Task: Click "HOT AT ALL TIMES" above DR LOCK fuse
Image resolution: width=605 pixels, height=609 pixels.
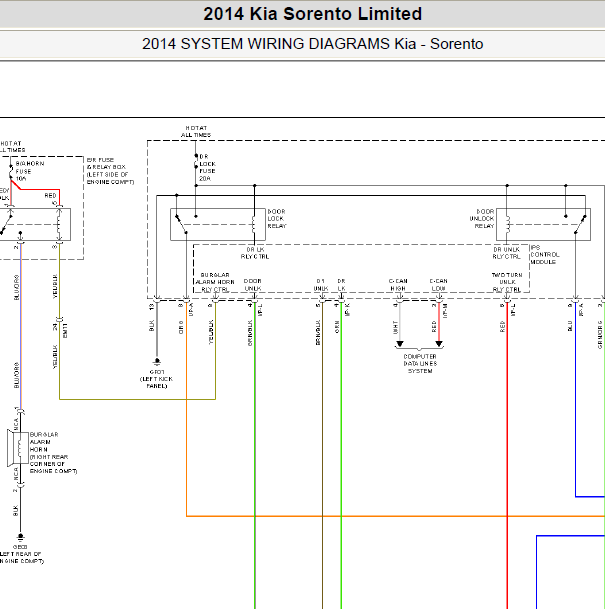Action: (x=196, y=131)
